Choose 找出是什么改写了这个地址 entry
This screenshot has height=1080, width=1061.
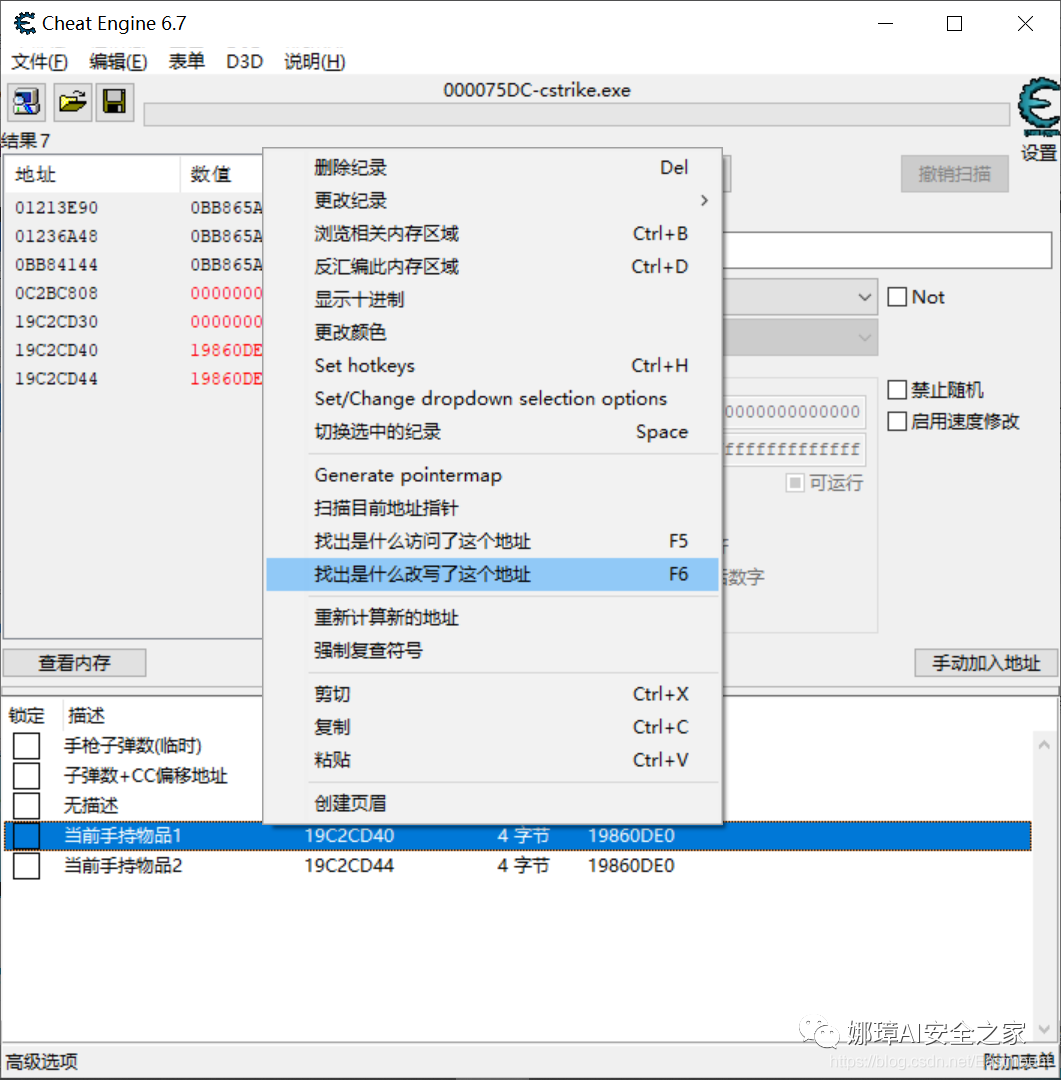[x=493, y=574]
